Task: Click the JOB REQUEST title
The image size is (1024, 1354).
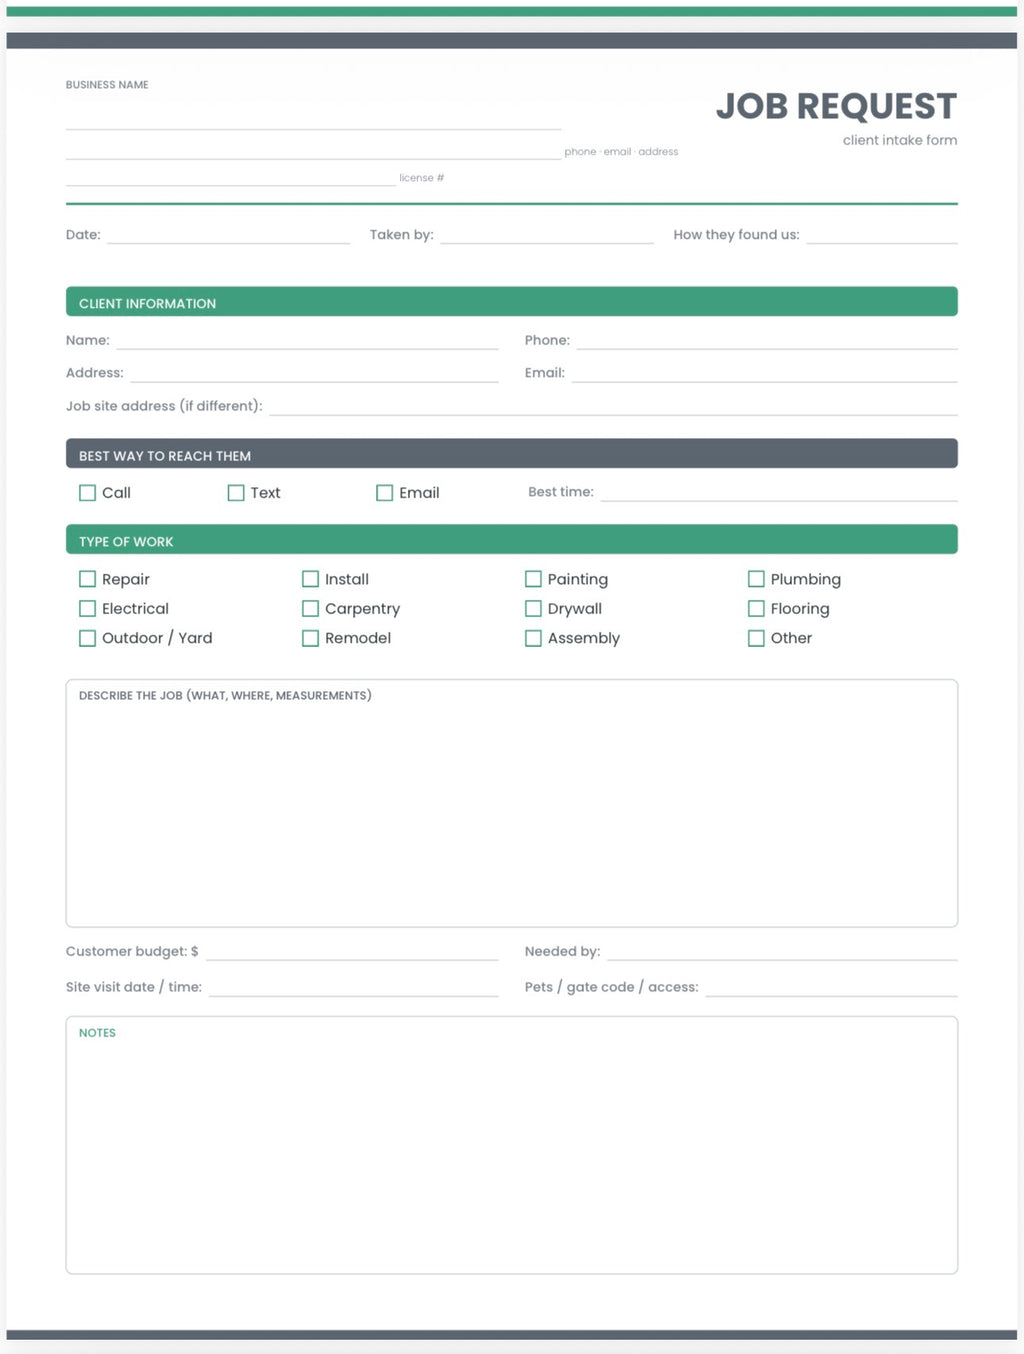Action: [x=836, y=106]
